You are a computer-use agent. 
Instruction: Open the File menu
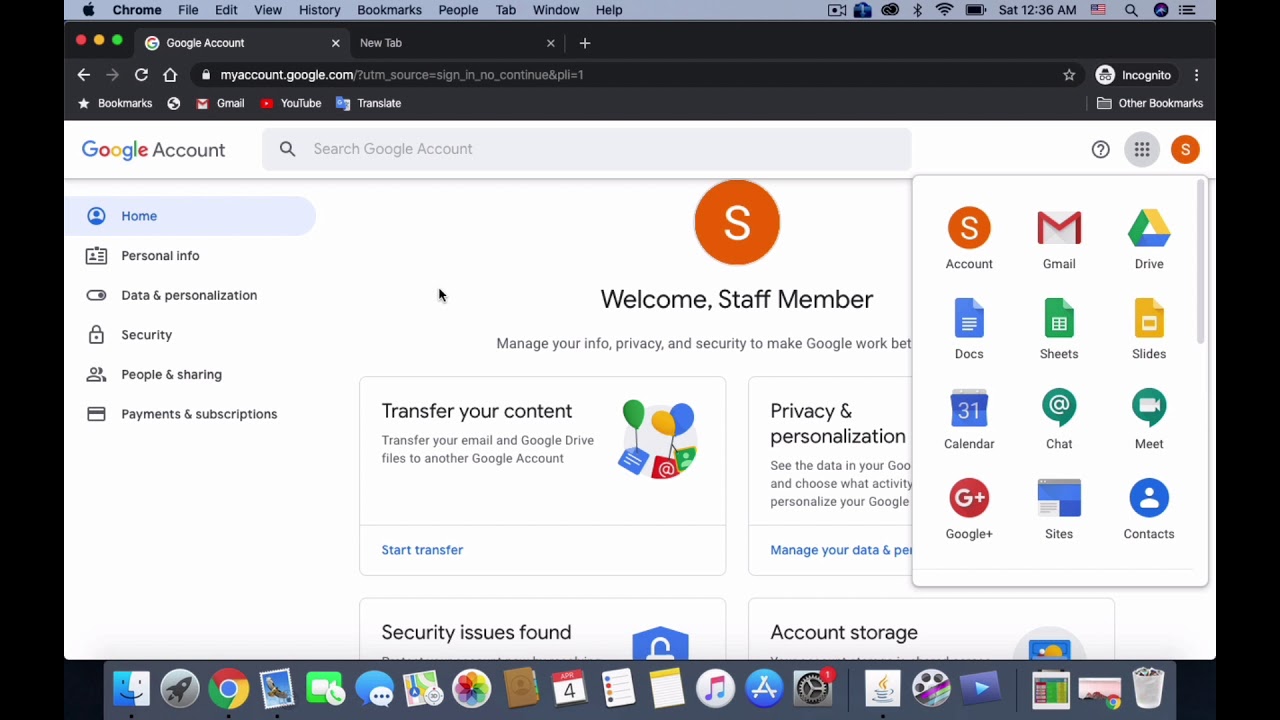[x=188, y=10]
